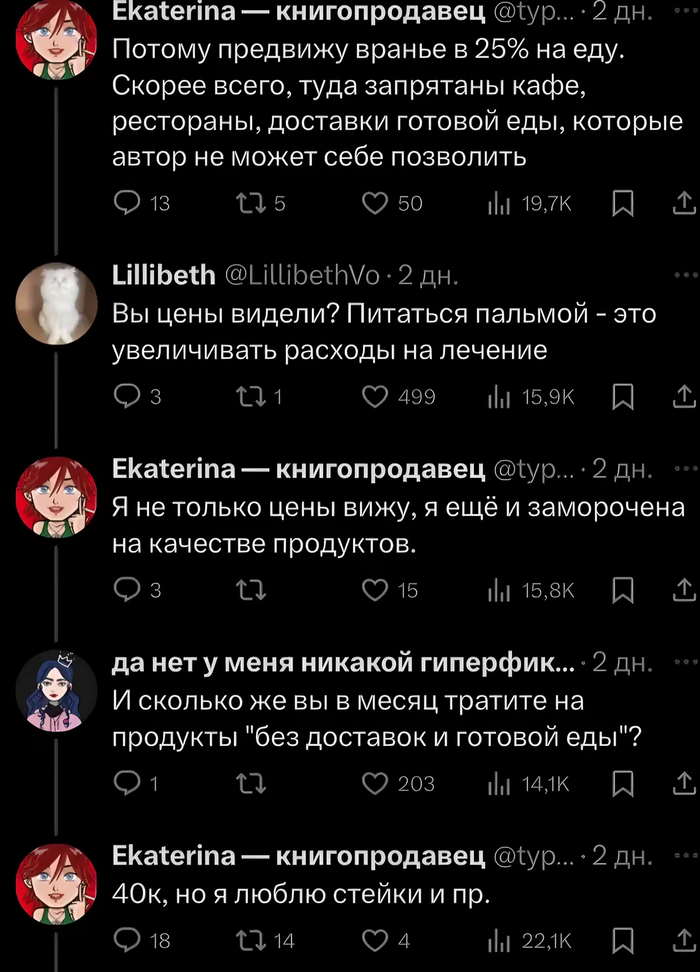
Task: Retweet the post with 5 retweets
Action: [262, 203]
